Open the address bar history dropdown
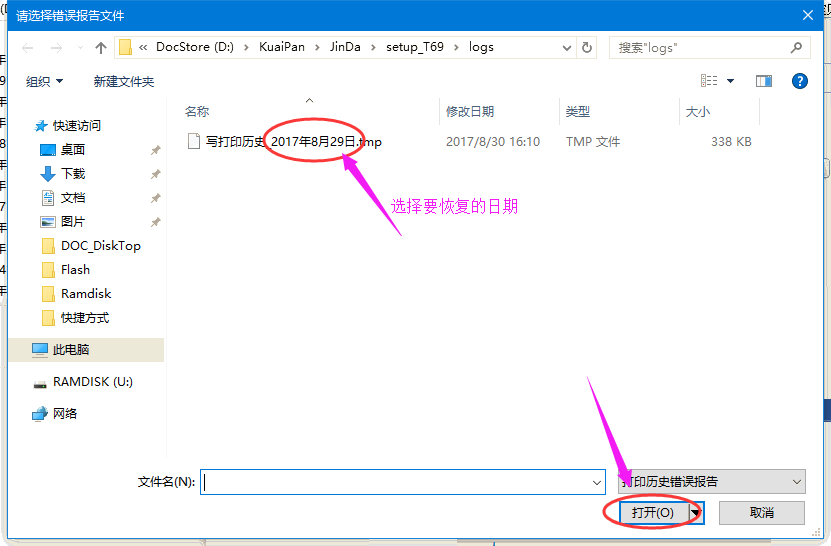 click(564, 47)
